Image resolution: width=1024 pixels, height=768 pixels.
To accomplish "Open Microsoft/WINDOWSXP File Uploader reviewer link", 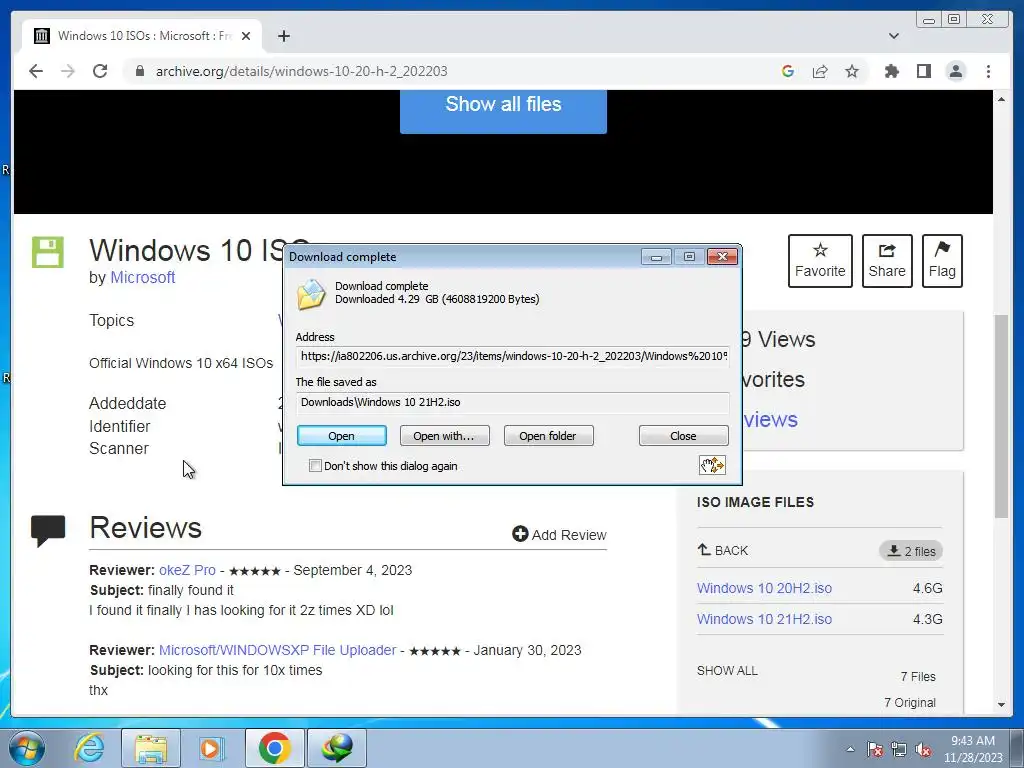I will pyautogui.click(x=278, y=650).
